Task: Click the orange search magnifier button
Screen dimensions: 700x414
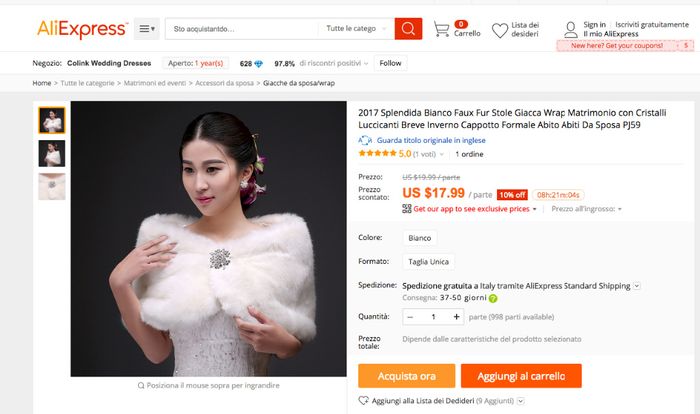Action: 408,29
